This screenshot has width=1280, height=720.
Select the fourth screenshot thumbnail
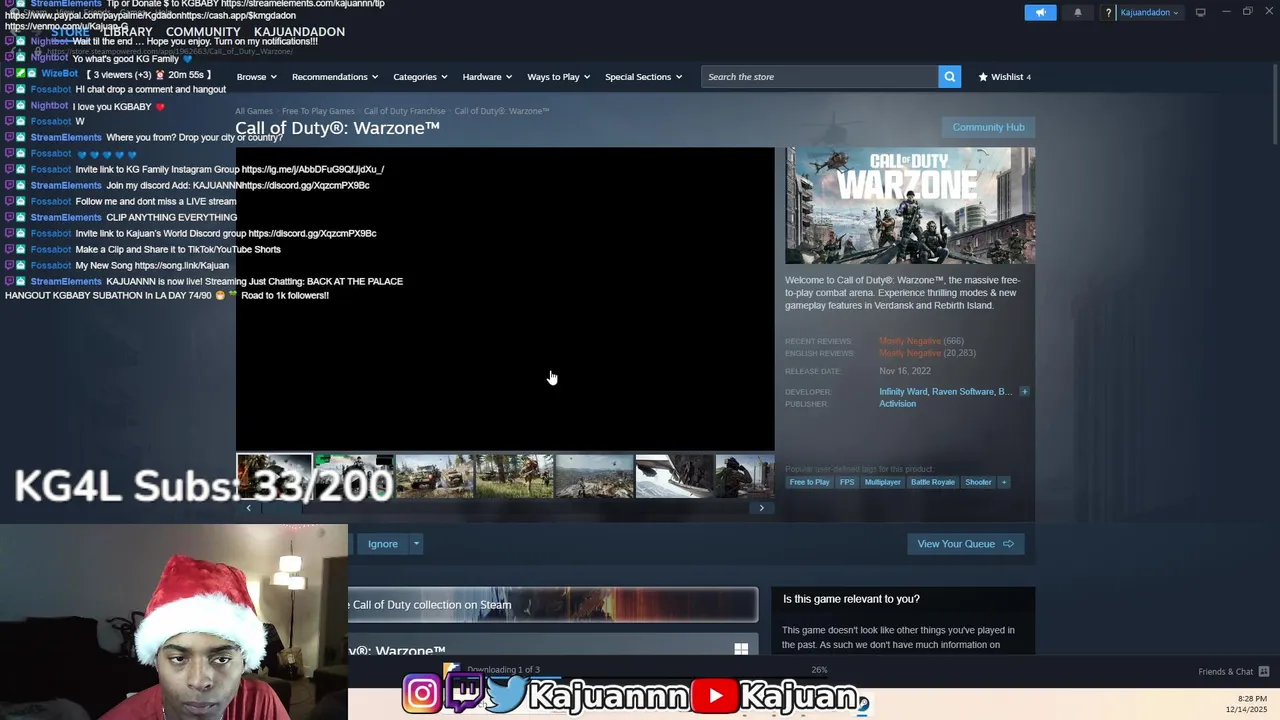tap(514, 476)
